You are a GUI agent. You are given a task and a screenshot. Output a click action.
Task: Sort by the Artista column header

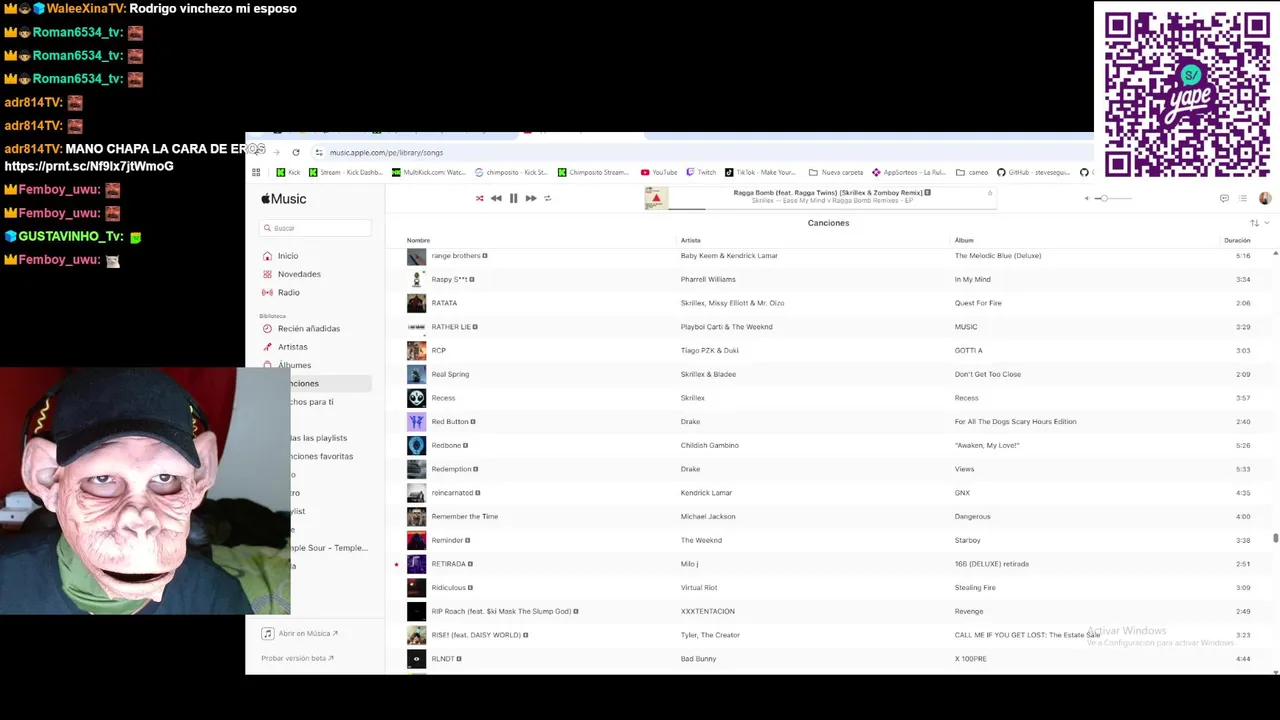(x=691, y=240)
